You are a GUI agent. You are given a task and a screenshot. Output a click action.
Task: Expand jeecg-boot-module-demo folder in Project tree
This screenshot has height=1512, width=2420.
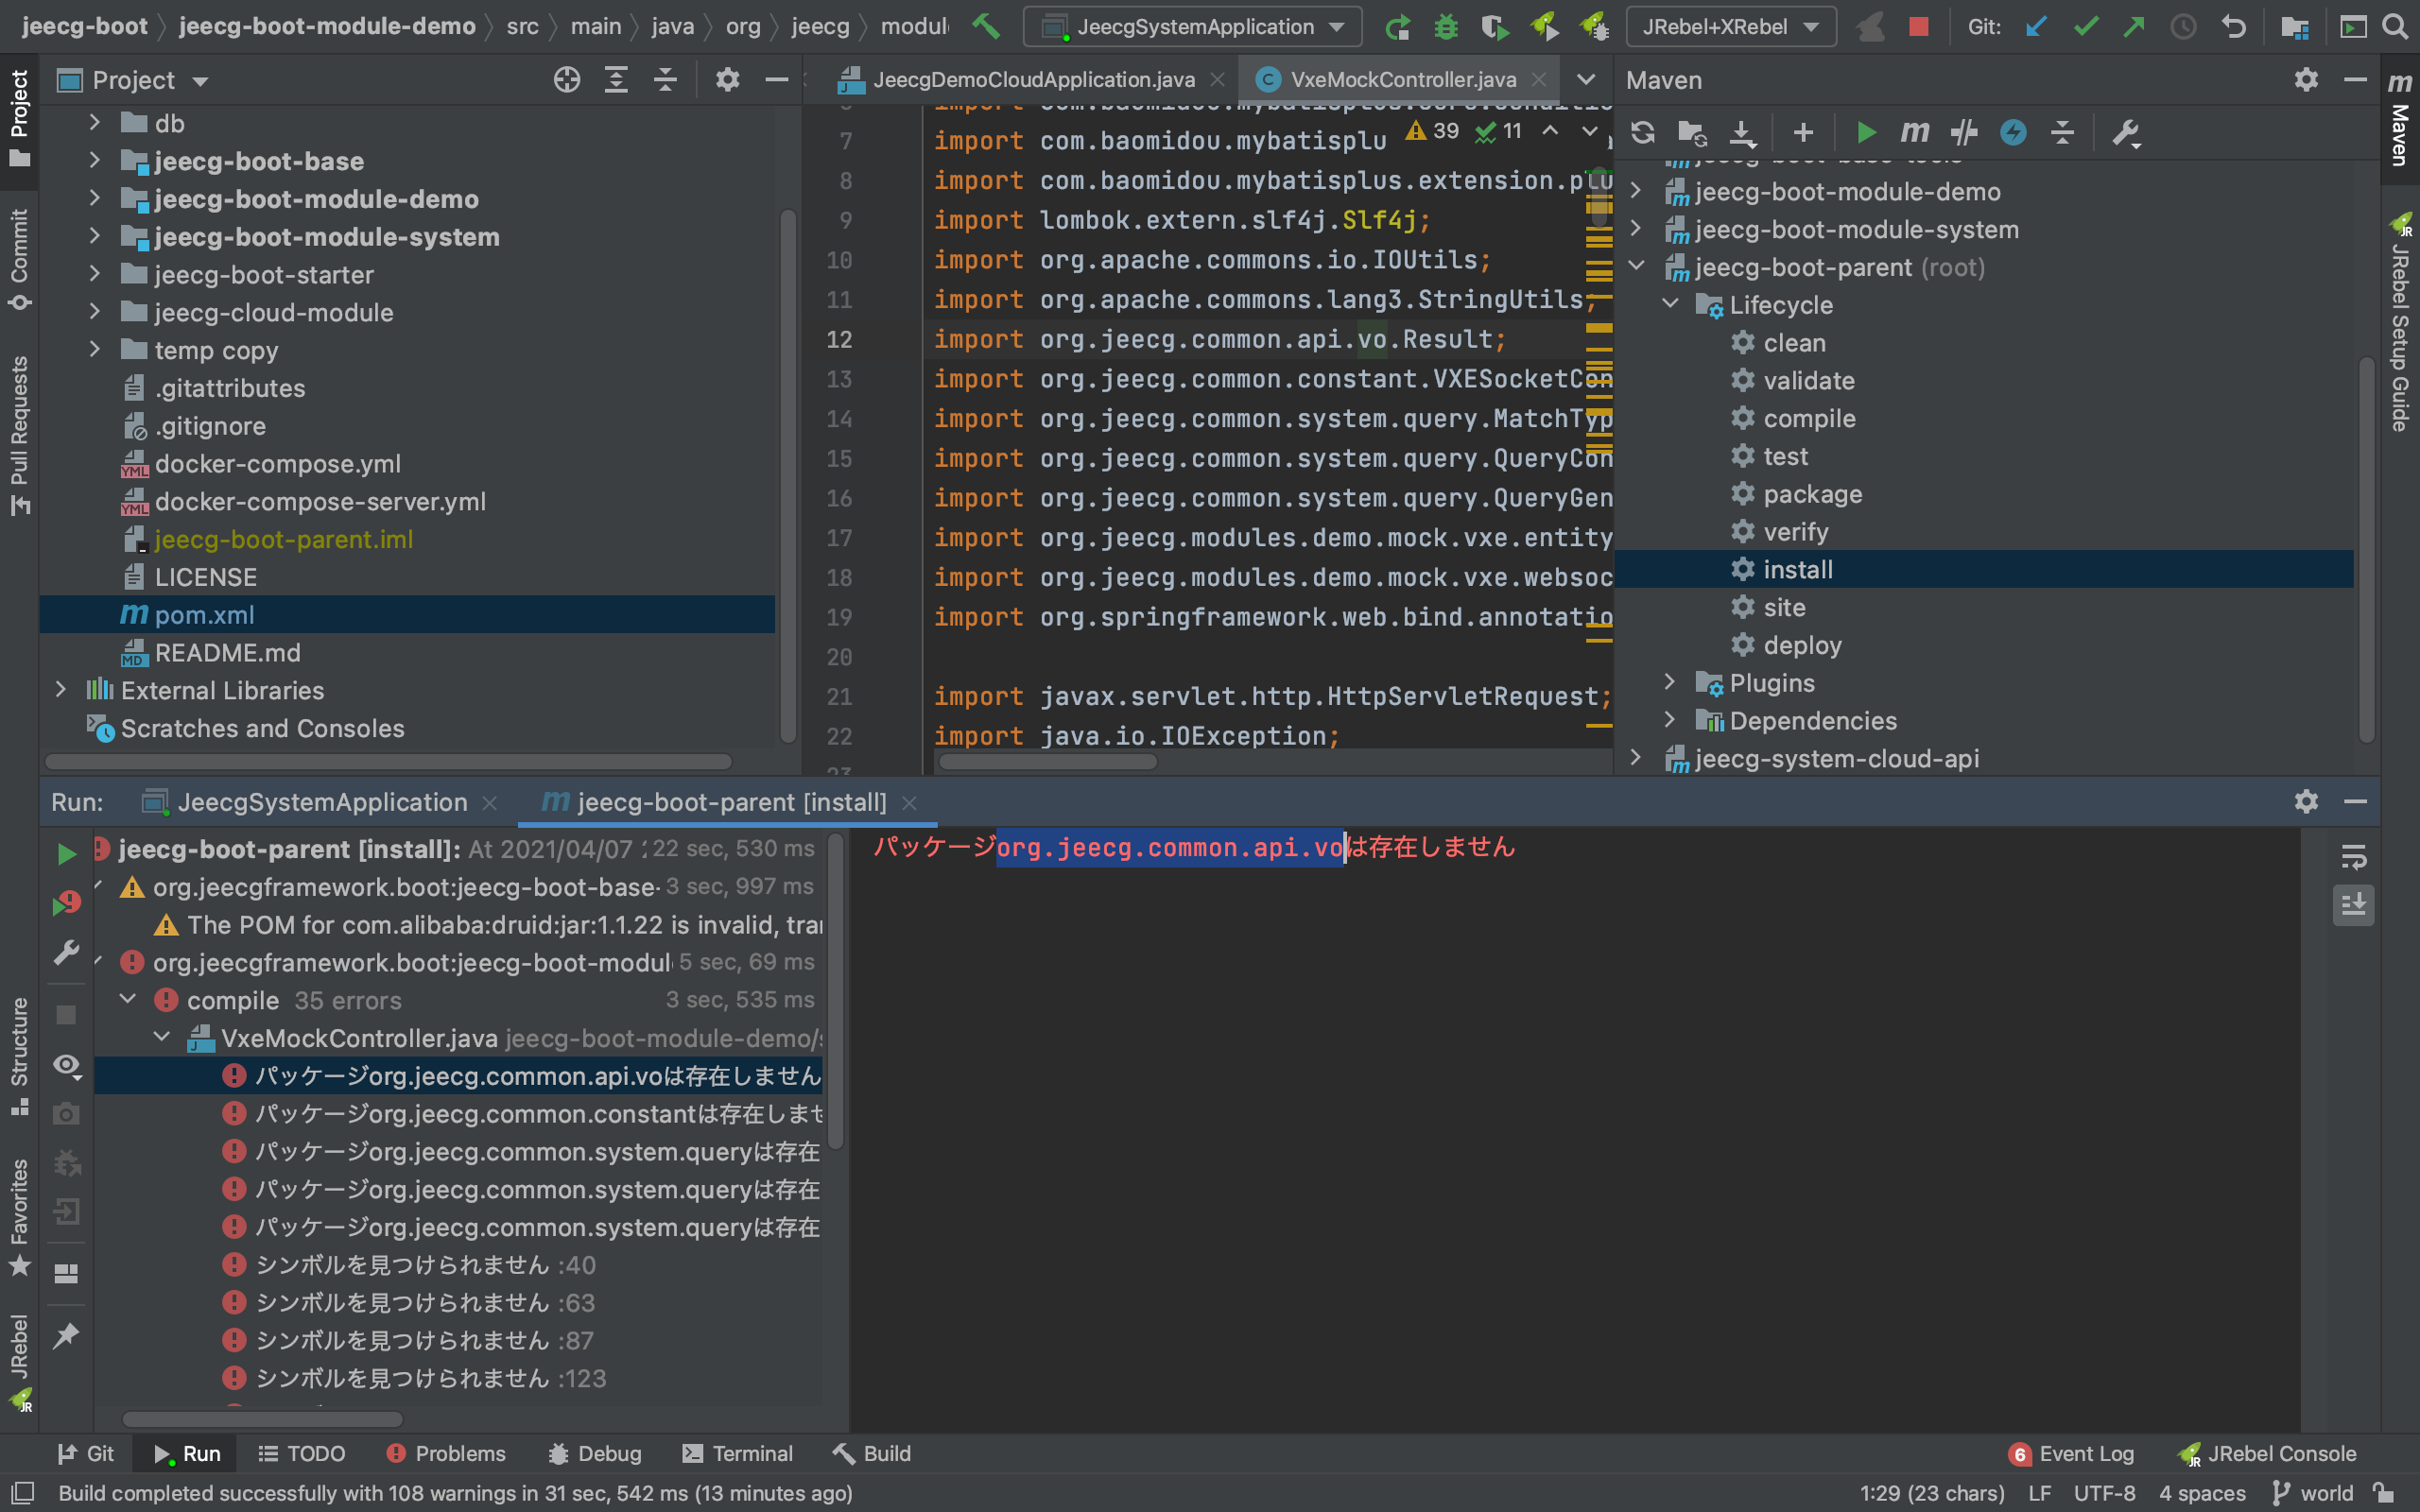pyautogui.click(x=94, y=198)
